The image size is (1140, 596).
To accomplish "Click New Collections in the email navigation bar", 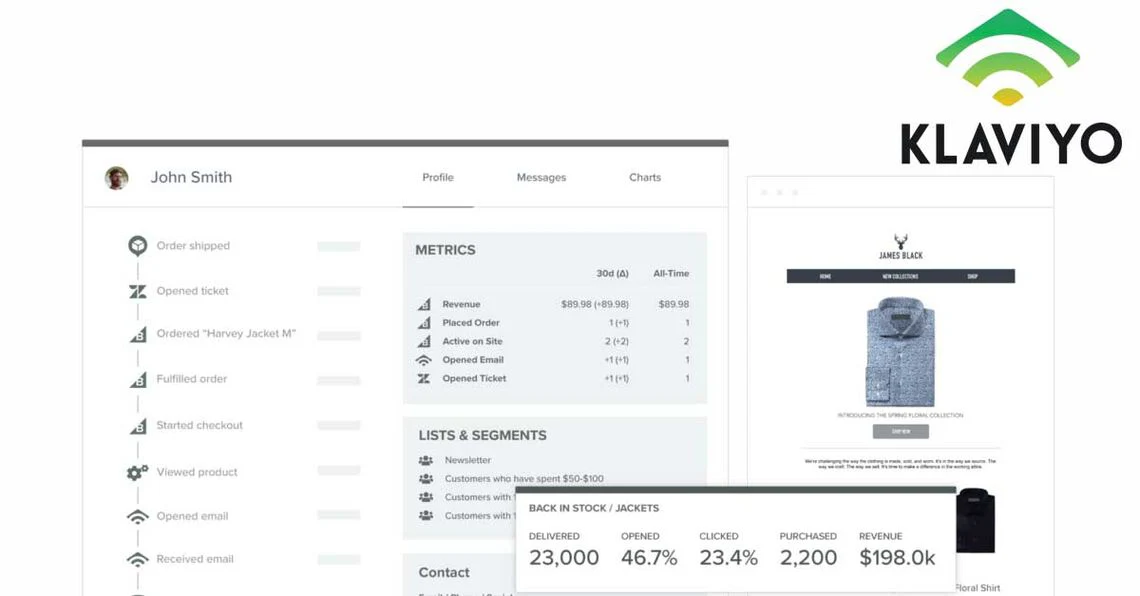I will pos(900,276).
